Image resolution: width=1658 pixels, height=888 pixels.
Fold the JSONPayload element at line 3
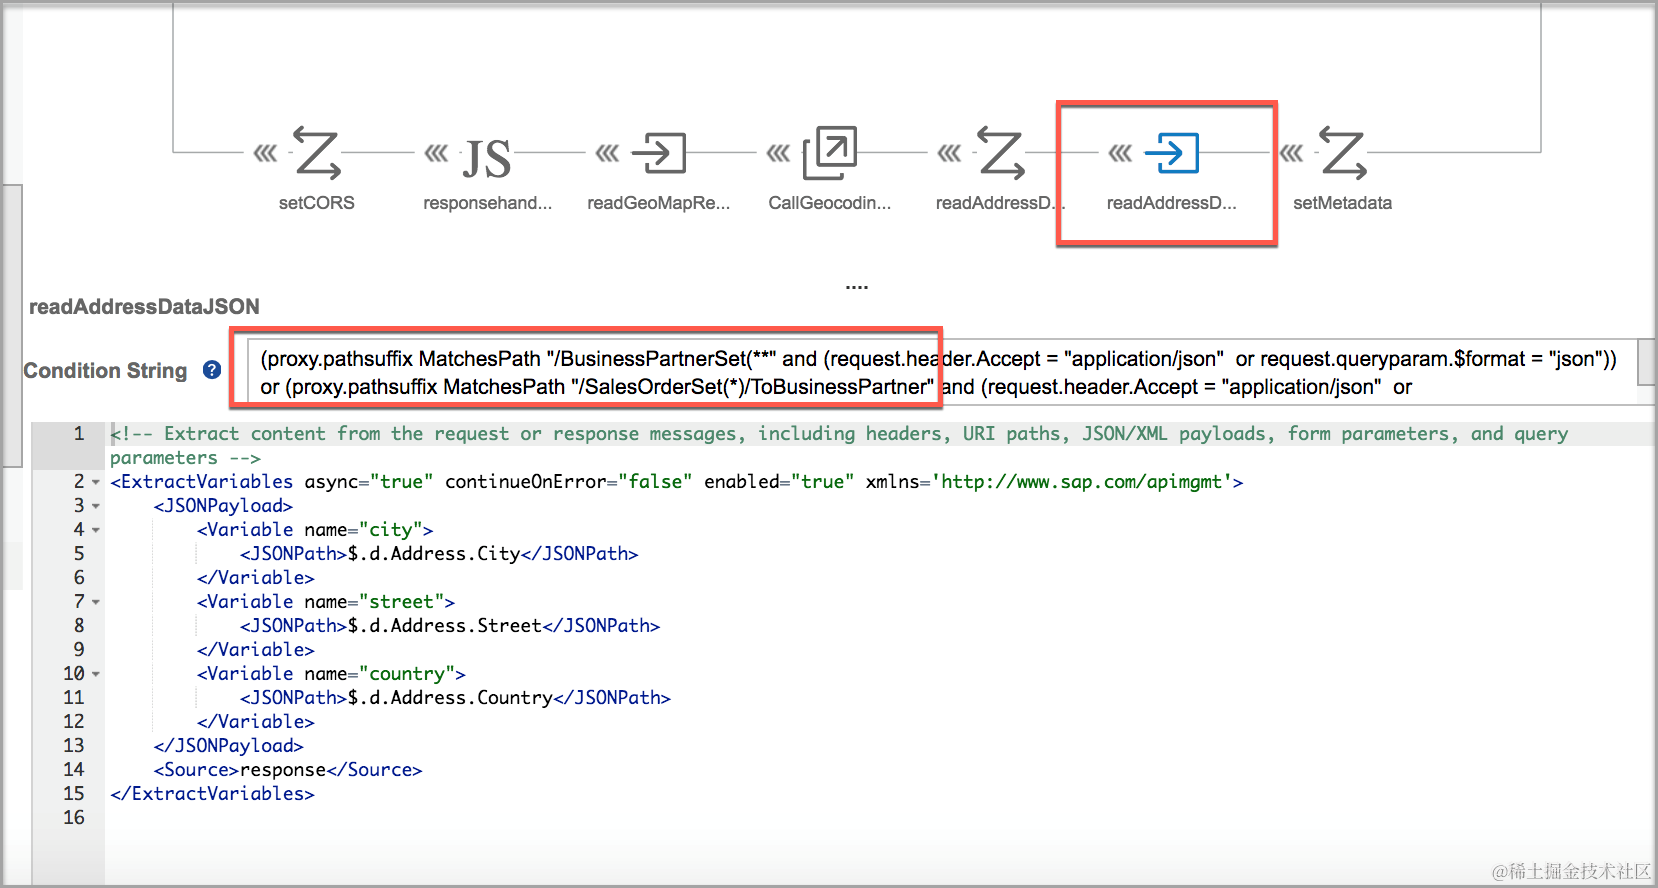pos(96,506)
